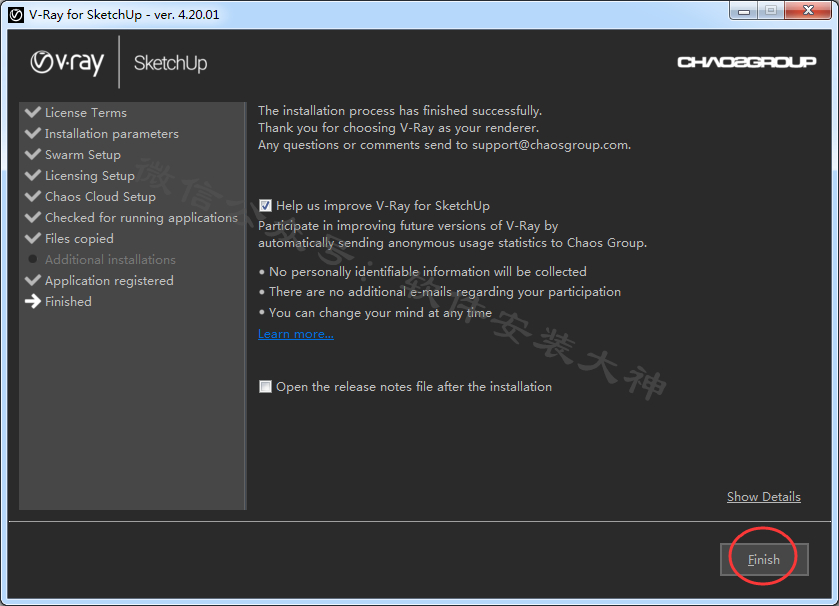Open the Learn more... link
Image resolution: width=839 pixels, height=606 pixels.
pos(296,334)
